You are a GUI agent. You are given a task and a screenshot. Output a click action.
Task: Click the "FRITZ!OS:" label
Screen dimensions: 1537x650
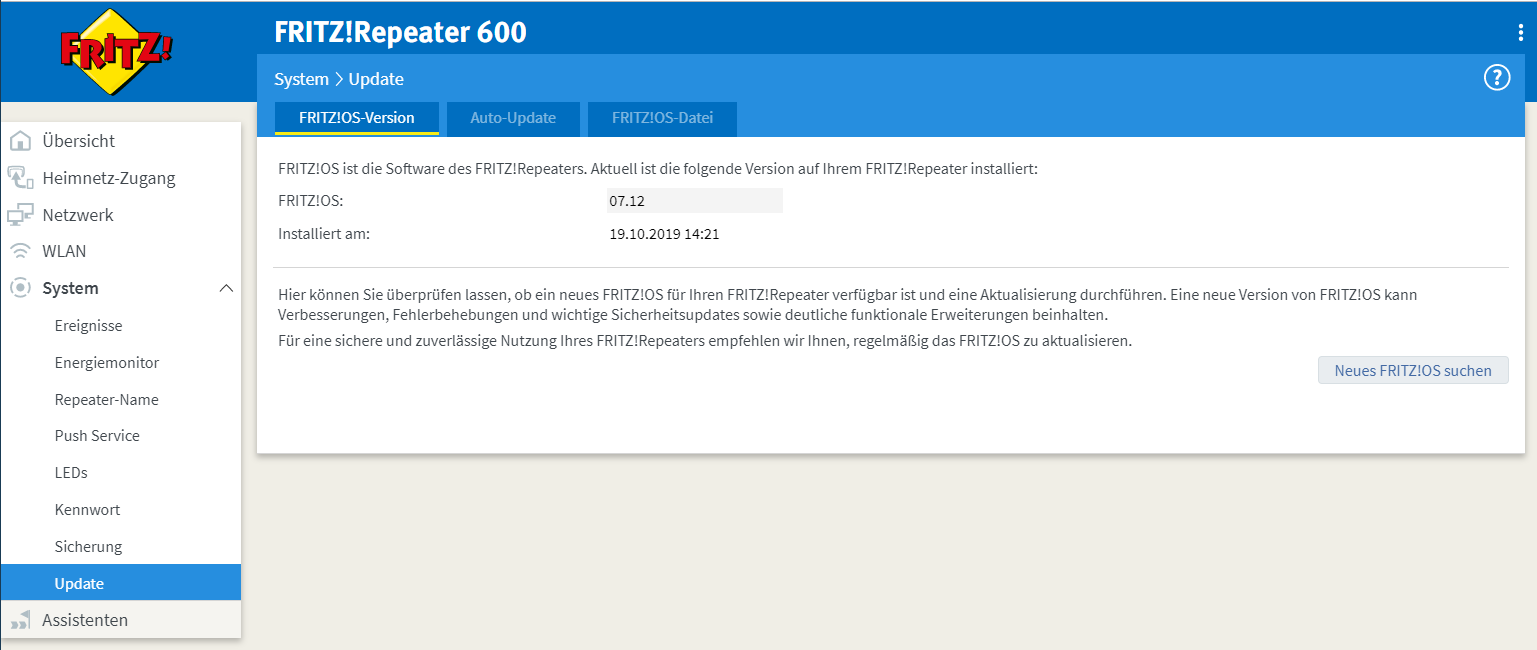tap(311, 201)
